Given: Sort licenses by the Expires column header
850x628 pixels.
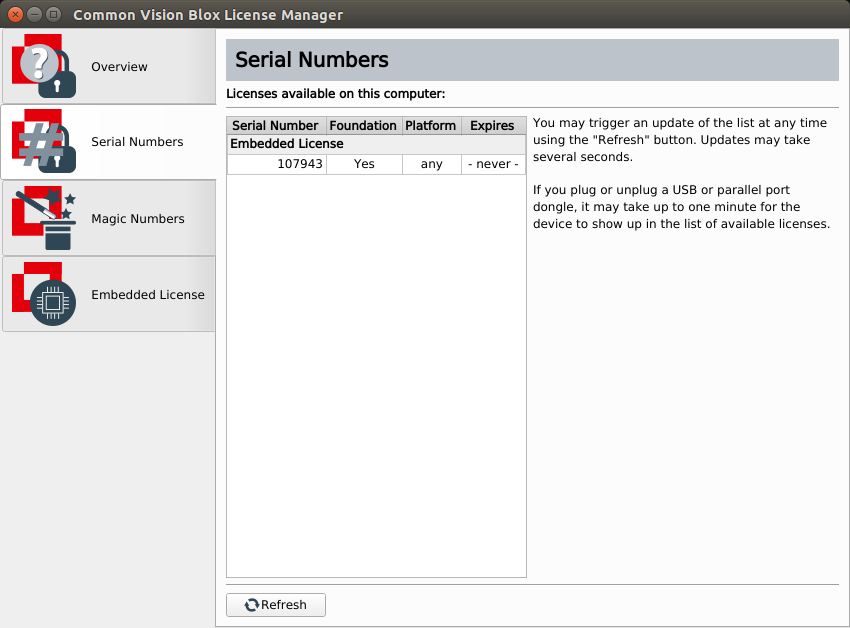Looking at the screenshot, I should [492, 126].
